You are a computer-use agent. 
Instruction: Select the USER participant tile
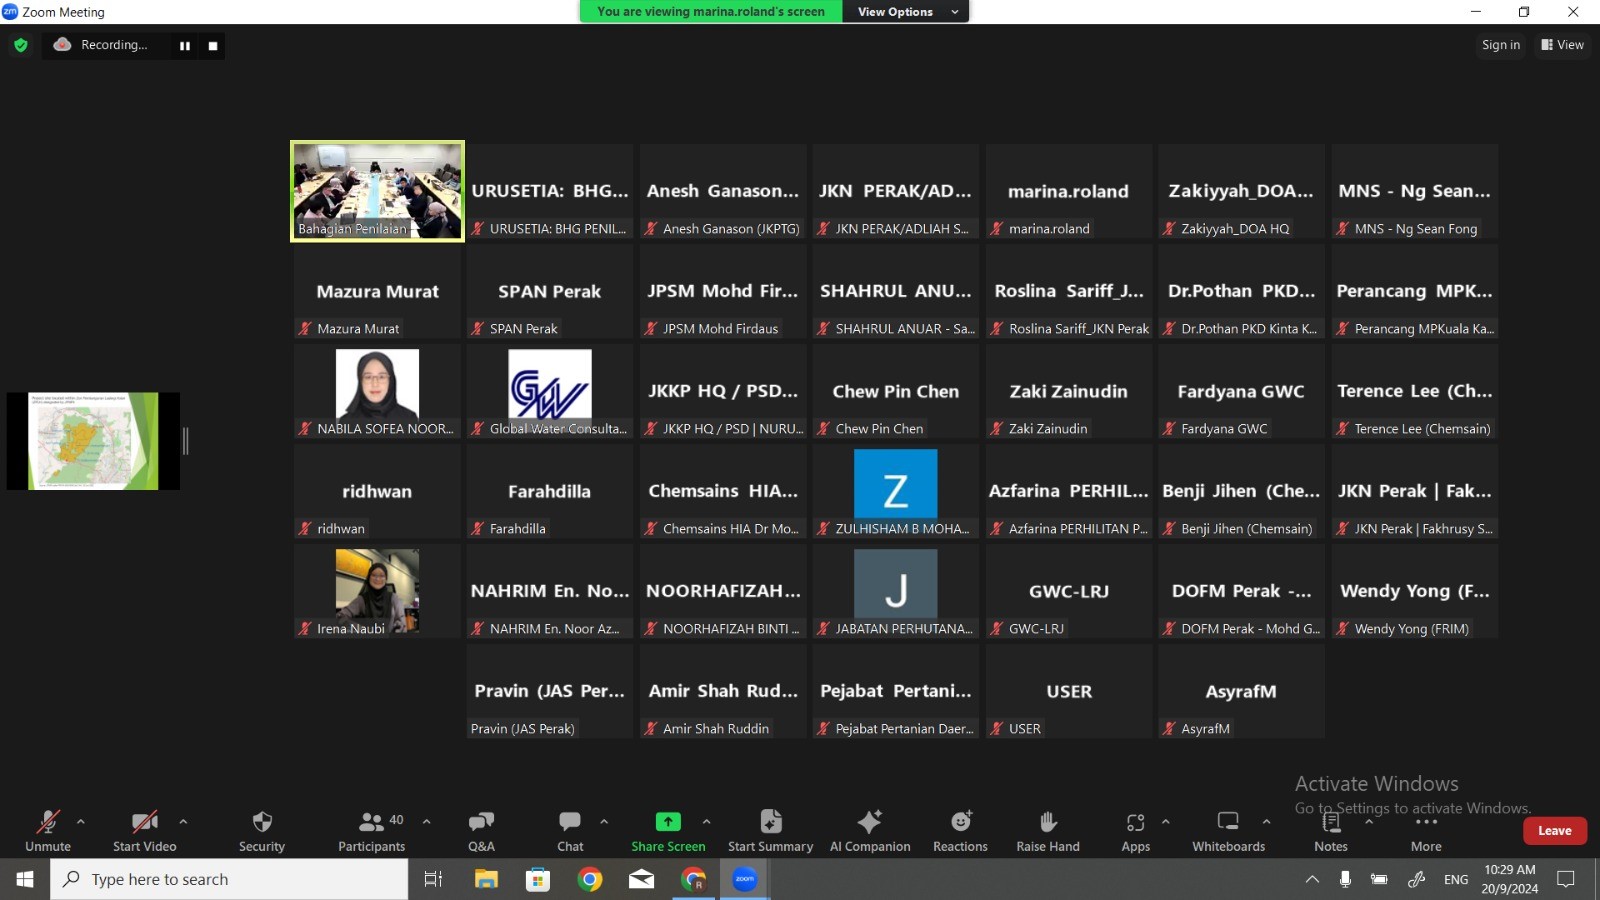pyautogui.click(x=1068, y=691)
